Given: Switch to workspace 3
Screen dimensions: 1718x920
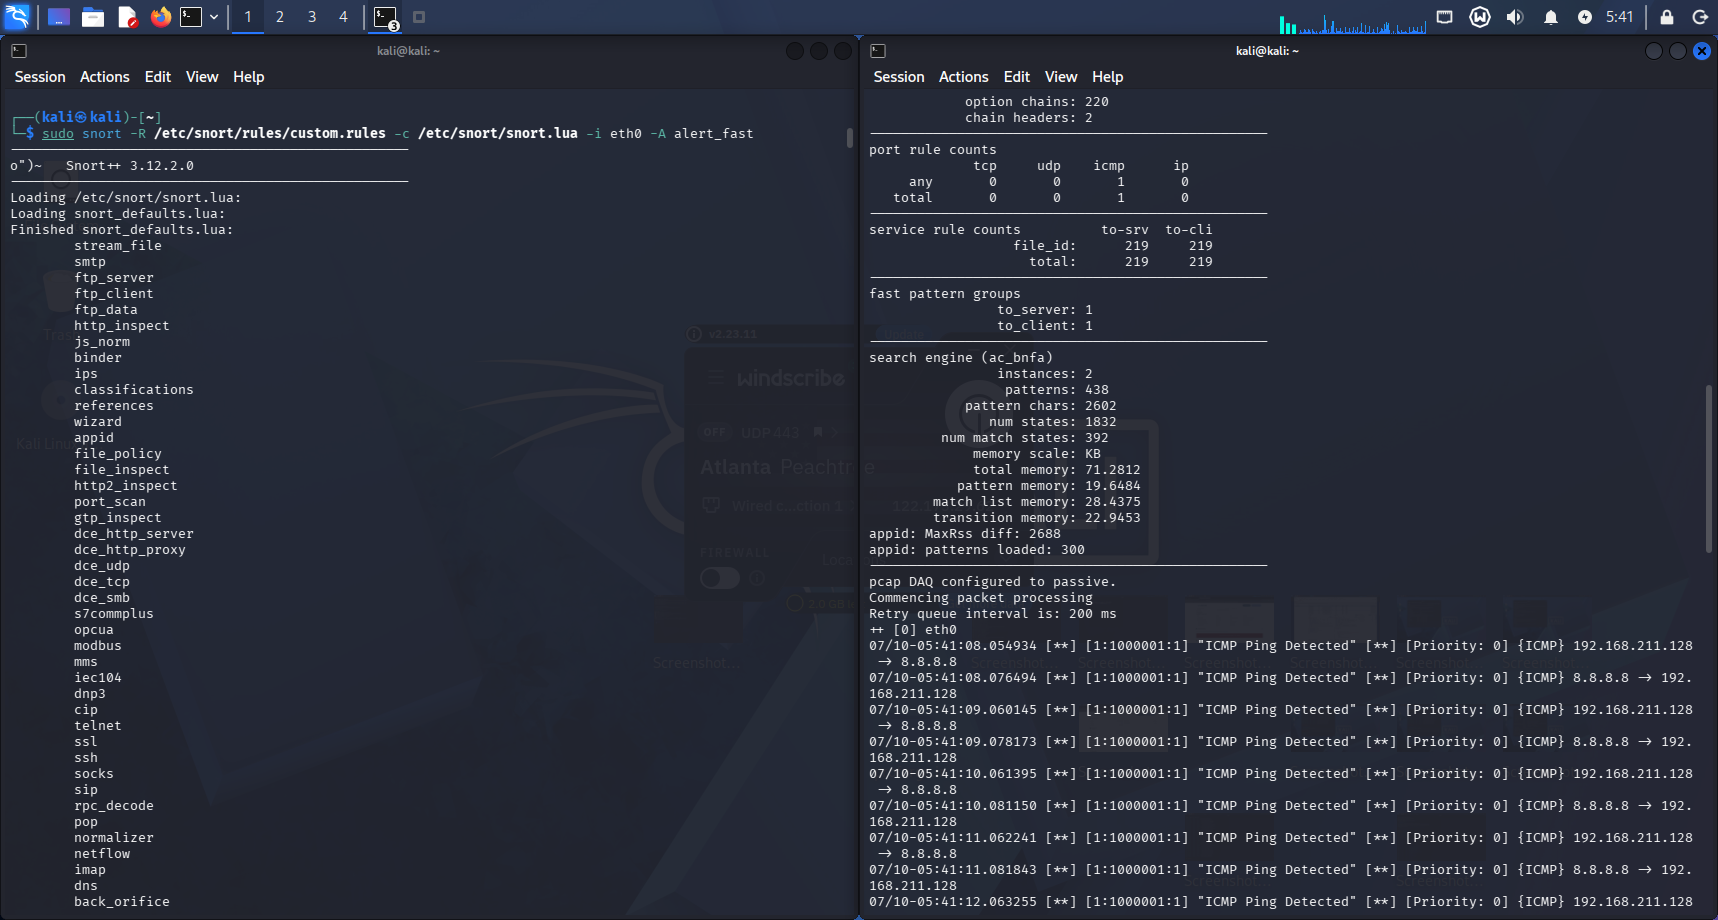Looking at the screenshot, I should [x=312, y=17].
